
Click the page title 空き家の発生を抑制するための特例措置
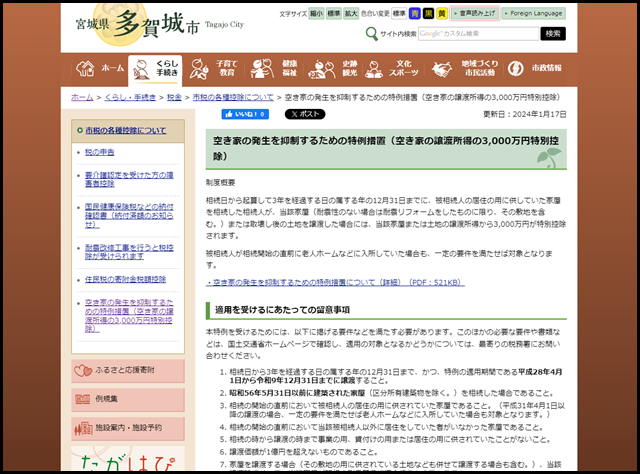[x=386, y=148]
